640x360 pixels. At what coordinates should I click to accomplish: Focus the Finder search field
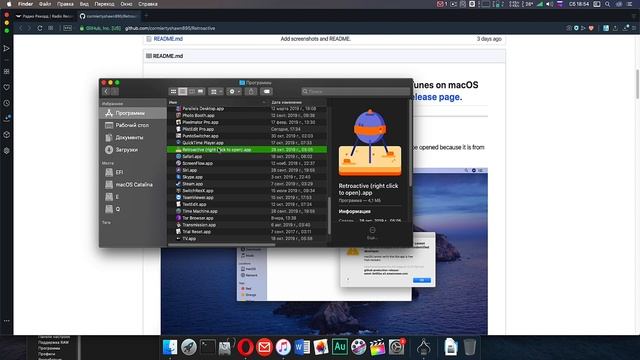click(x=355, y=91)
